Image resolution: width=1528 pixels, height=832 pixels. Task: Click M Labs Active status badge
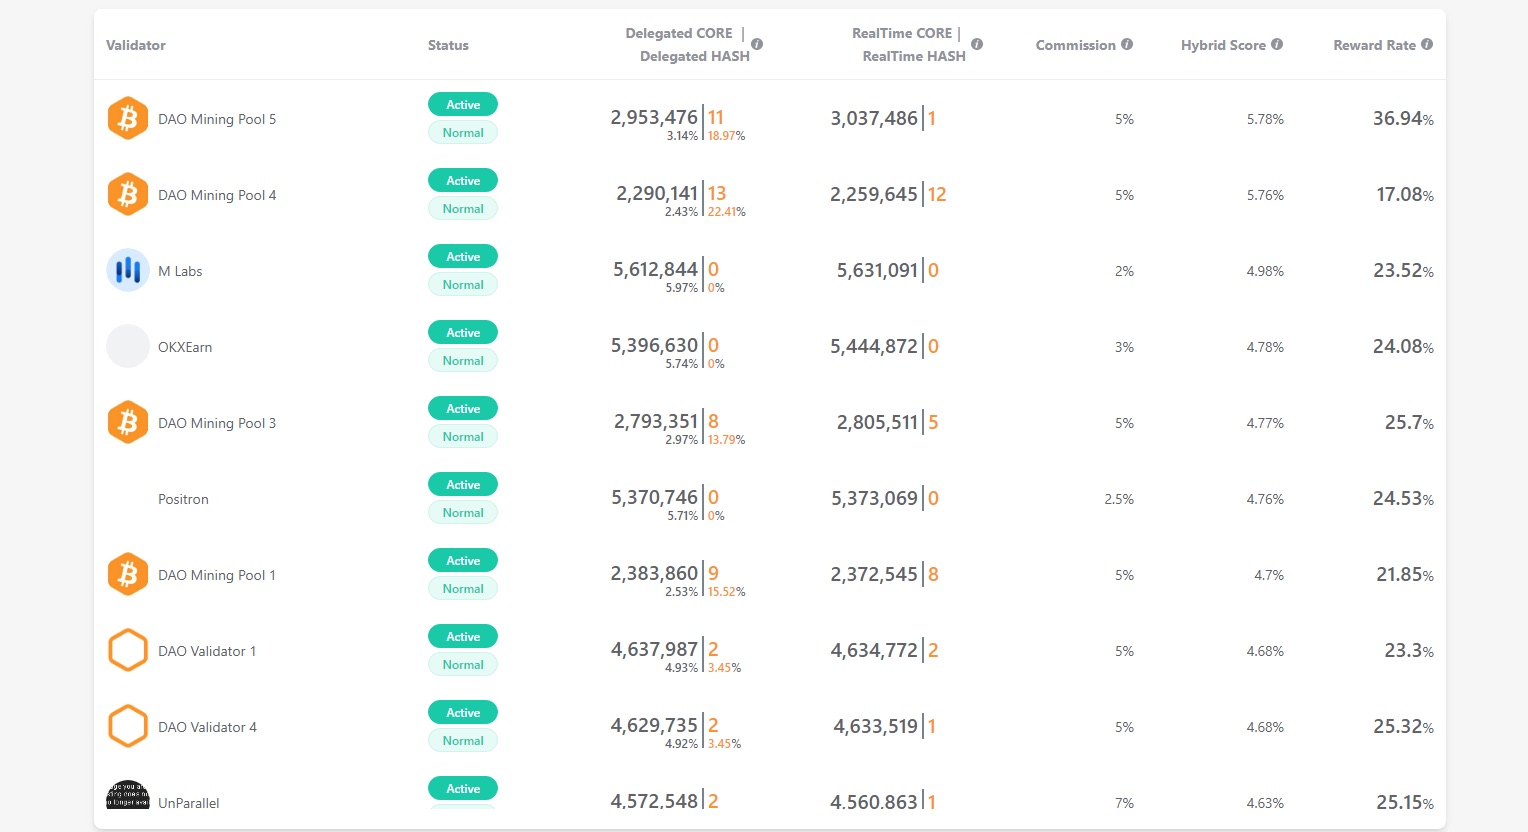coord(463,256)
